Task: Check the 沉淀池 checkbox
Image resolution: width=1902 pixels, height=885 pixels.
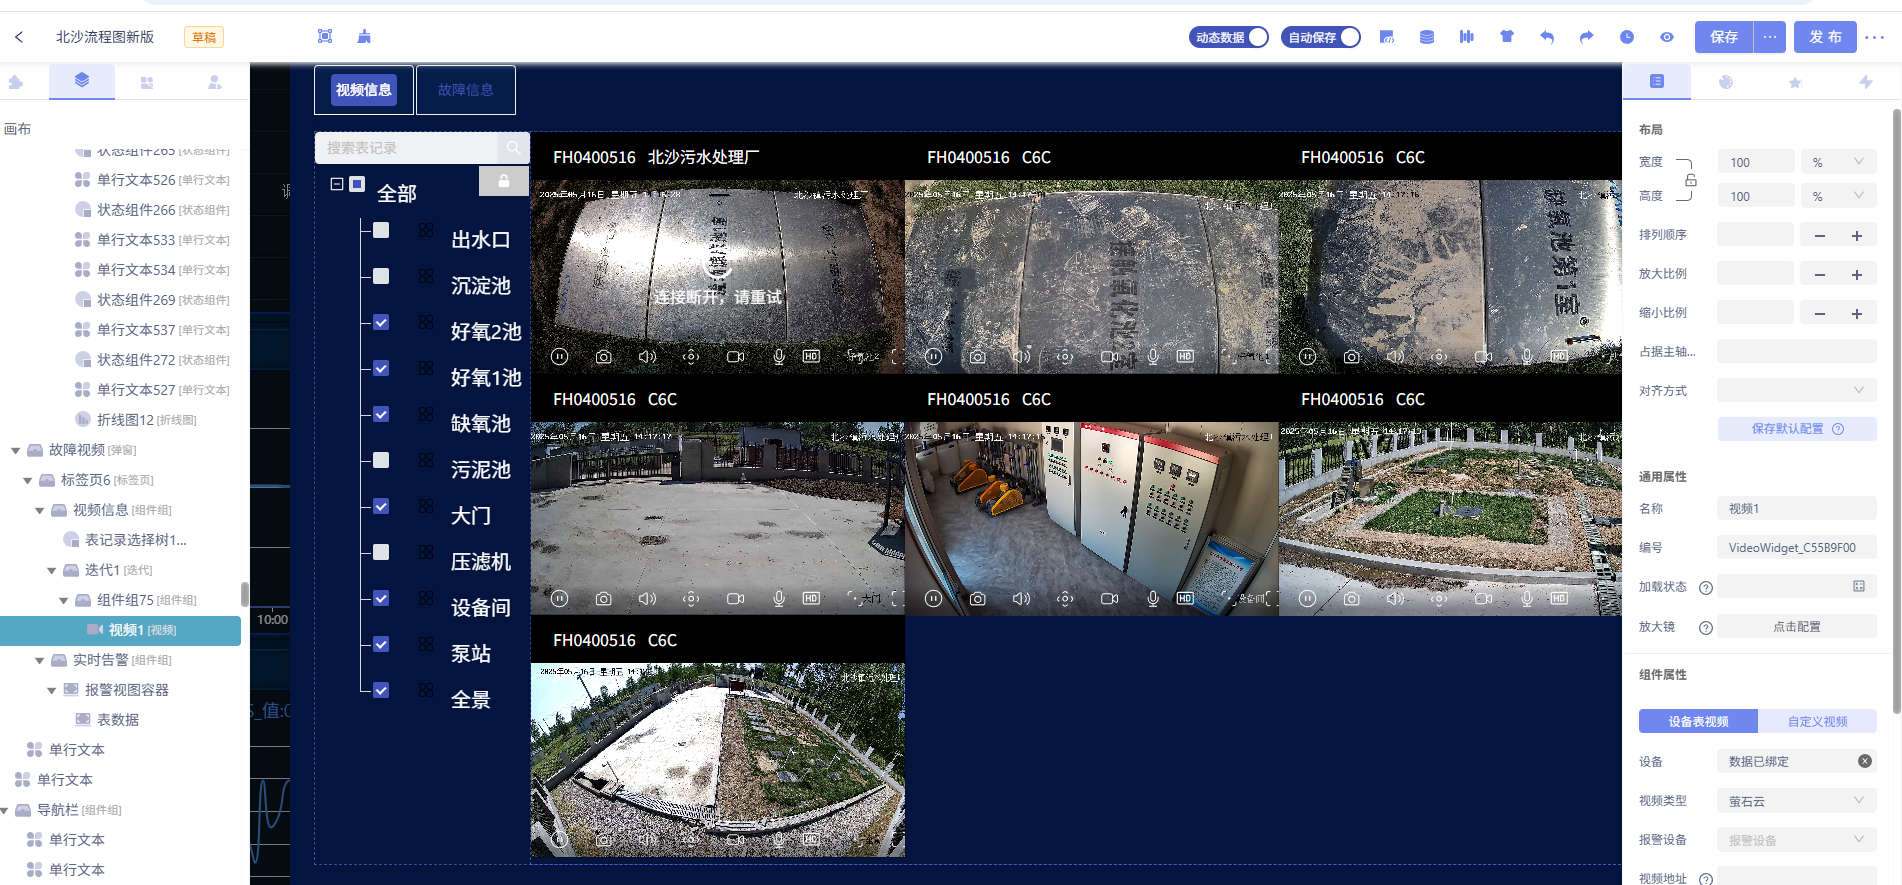Action: [381, 276]
